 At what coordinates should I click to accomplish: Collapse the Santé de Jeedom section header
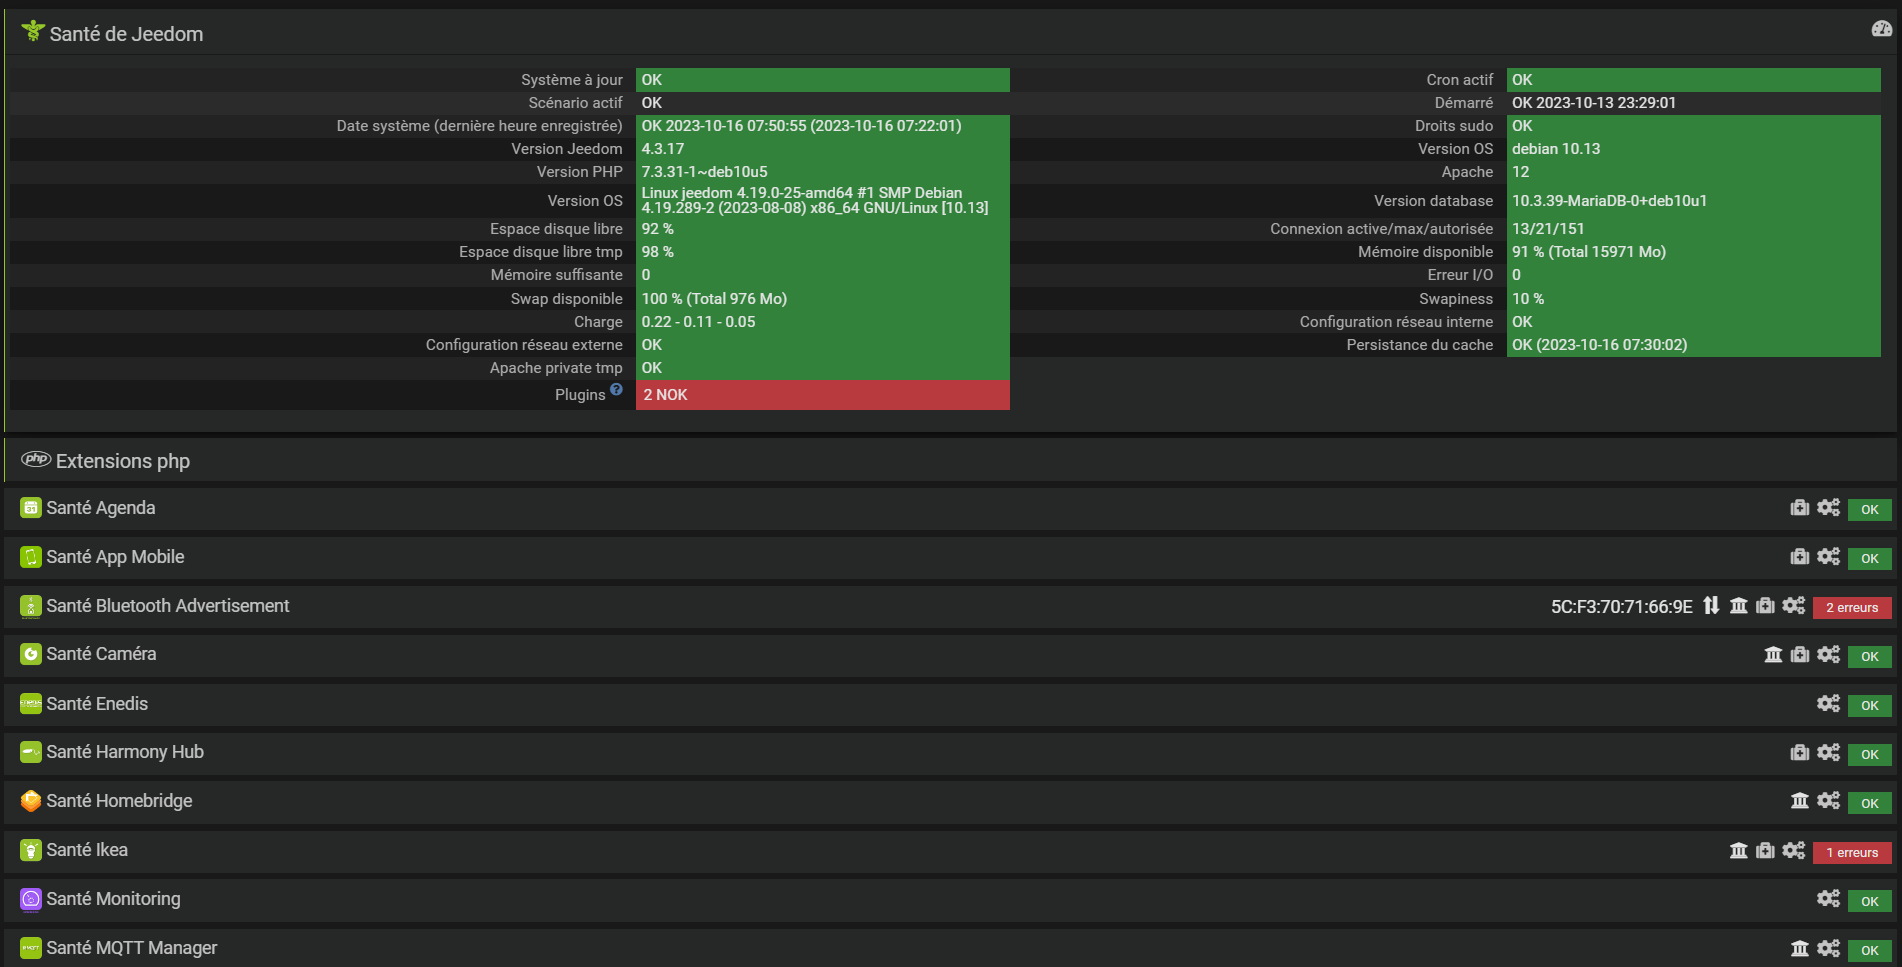126,34
